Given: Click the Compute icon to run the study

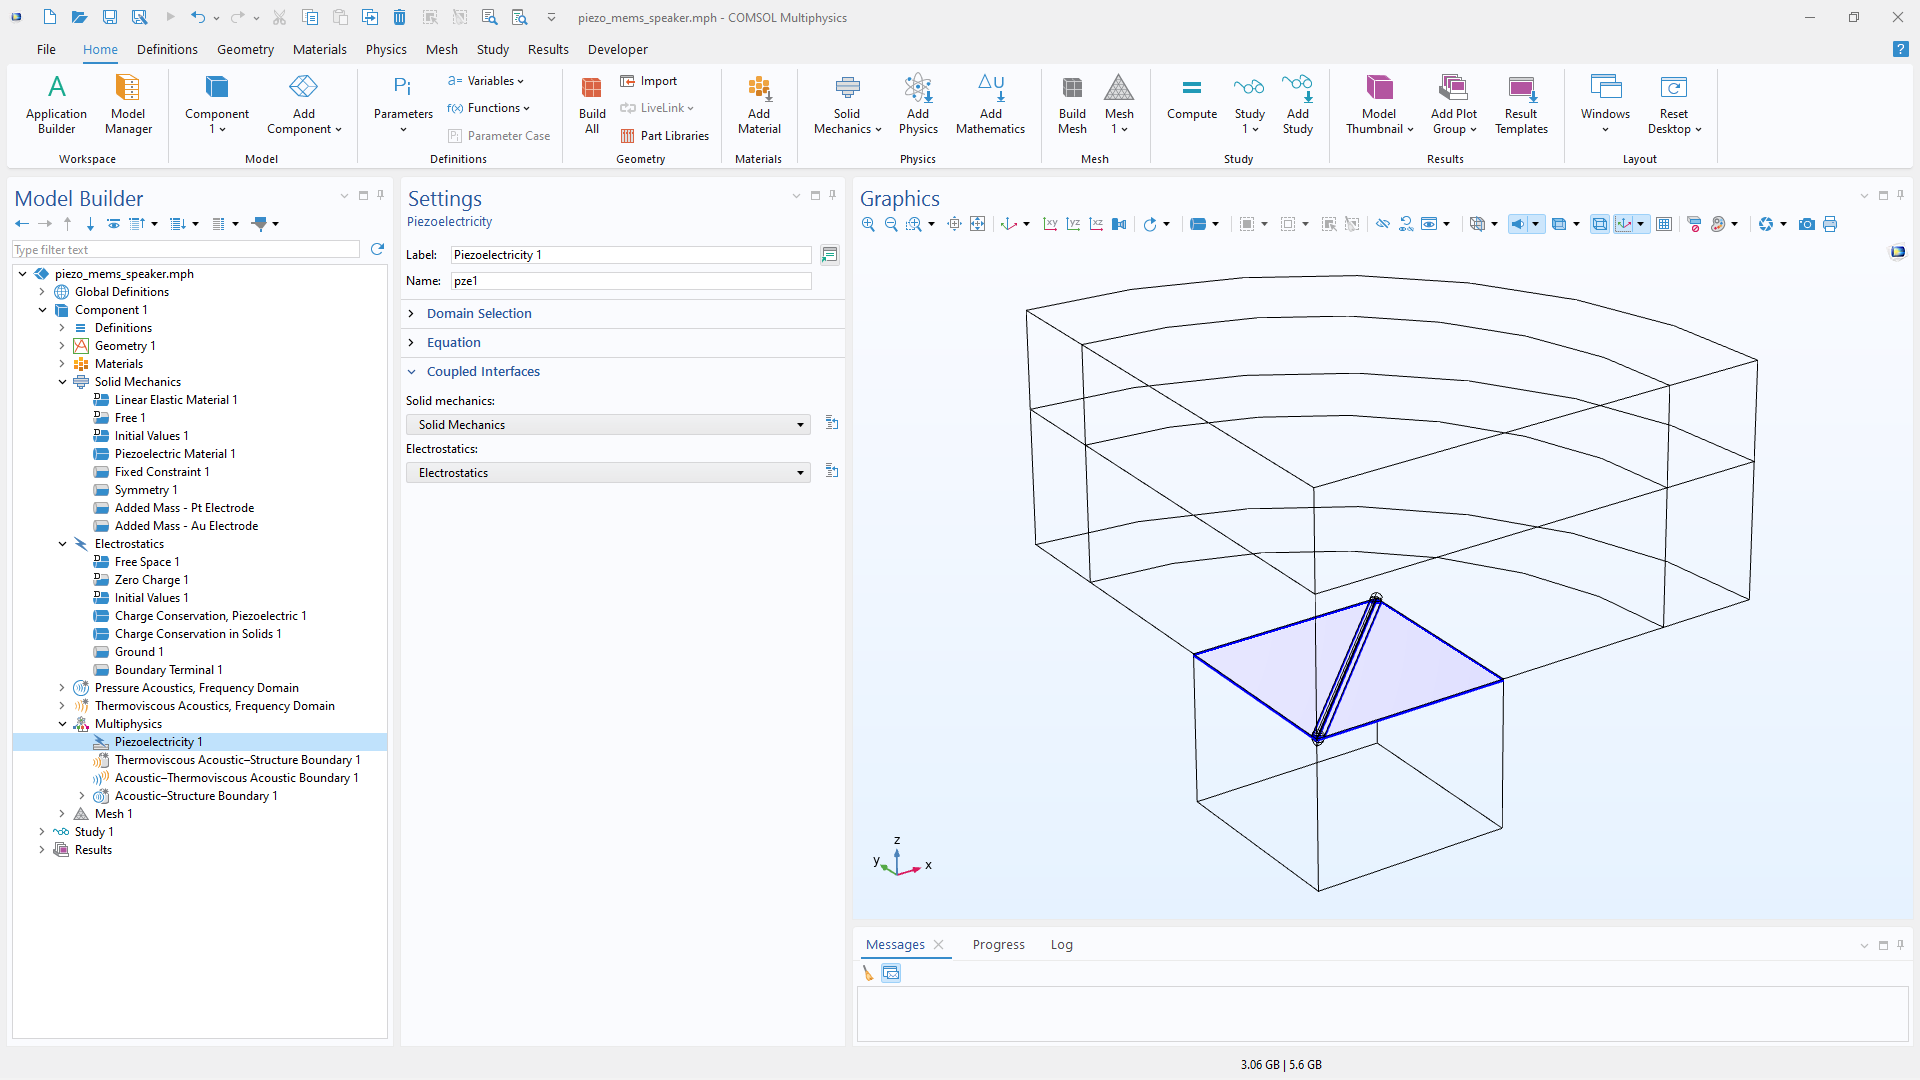Looking at the screenshot, I should click(1191, 104).
